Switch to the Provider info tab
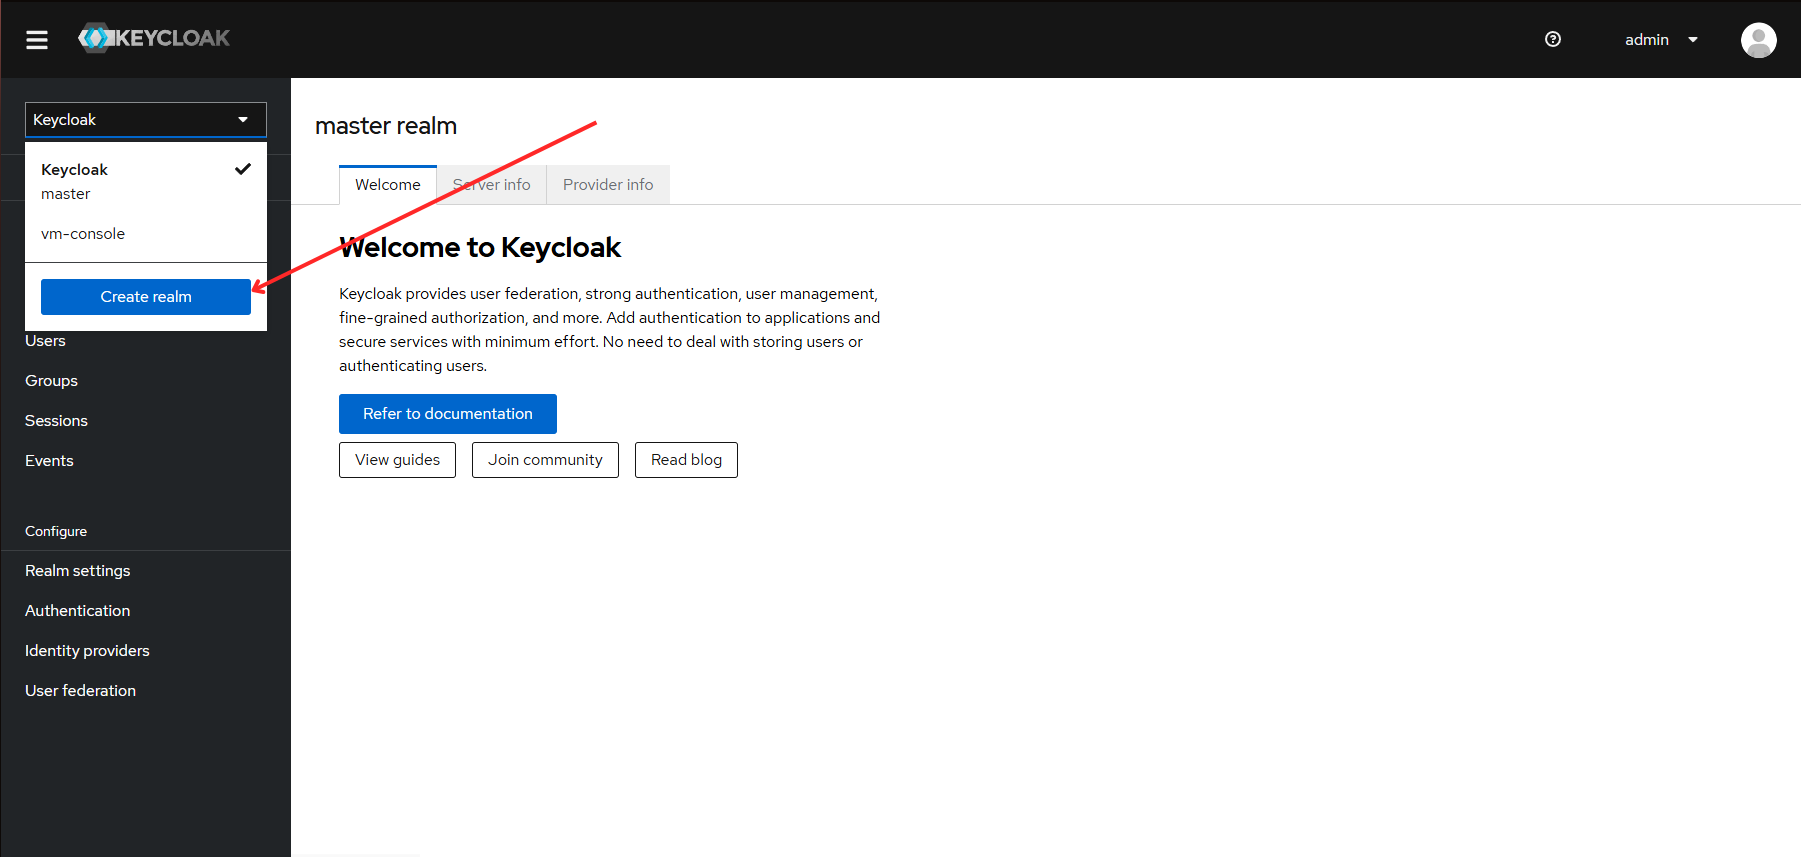Viewport: 1801px width, 857px height. tap(608, 185)
